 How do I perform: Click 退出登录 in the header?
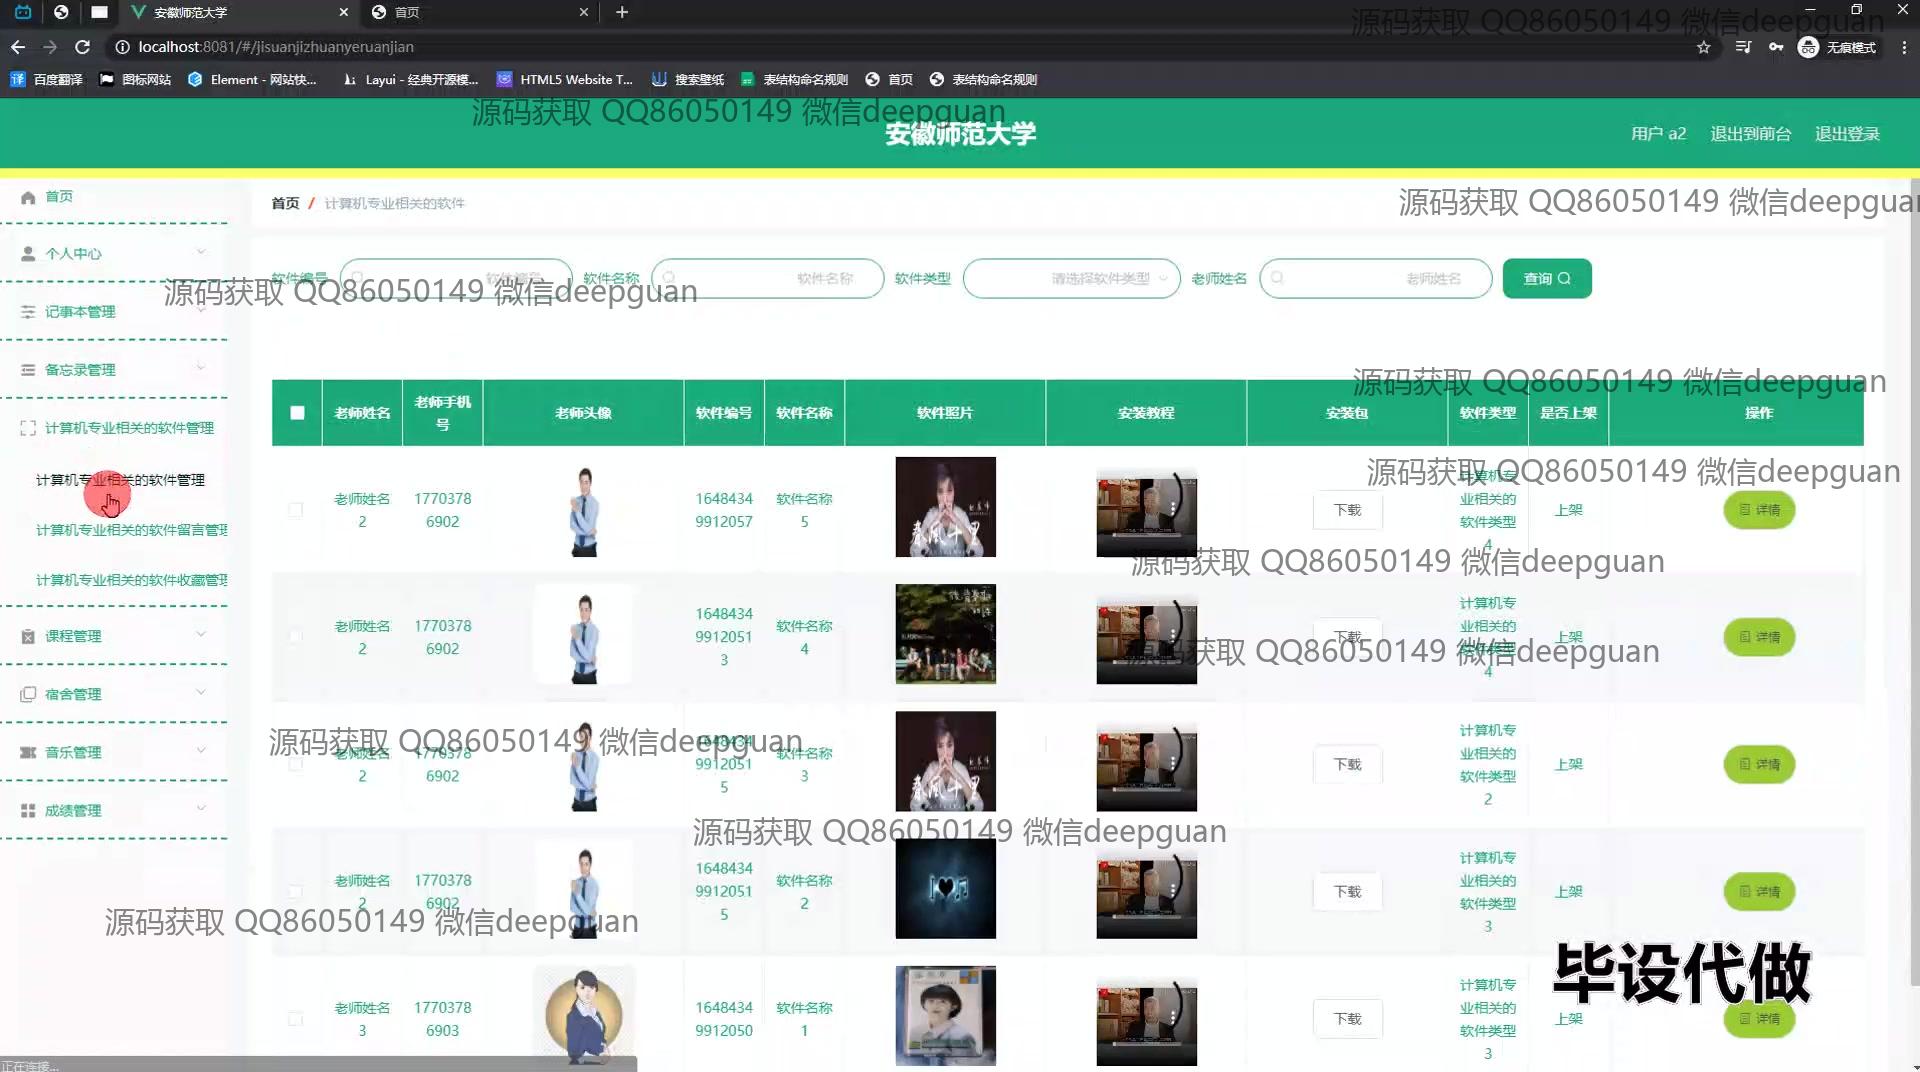1847,134
